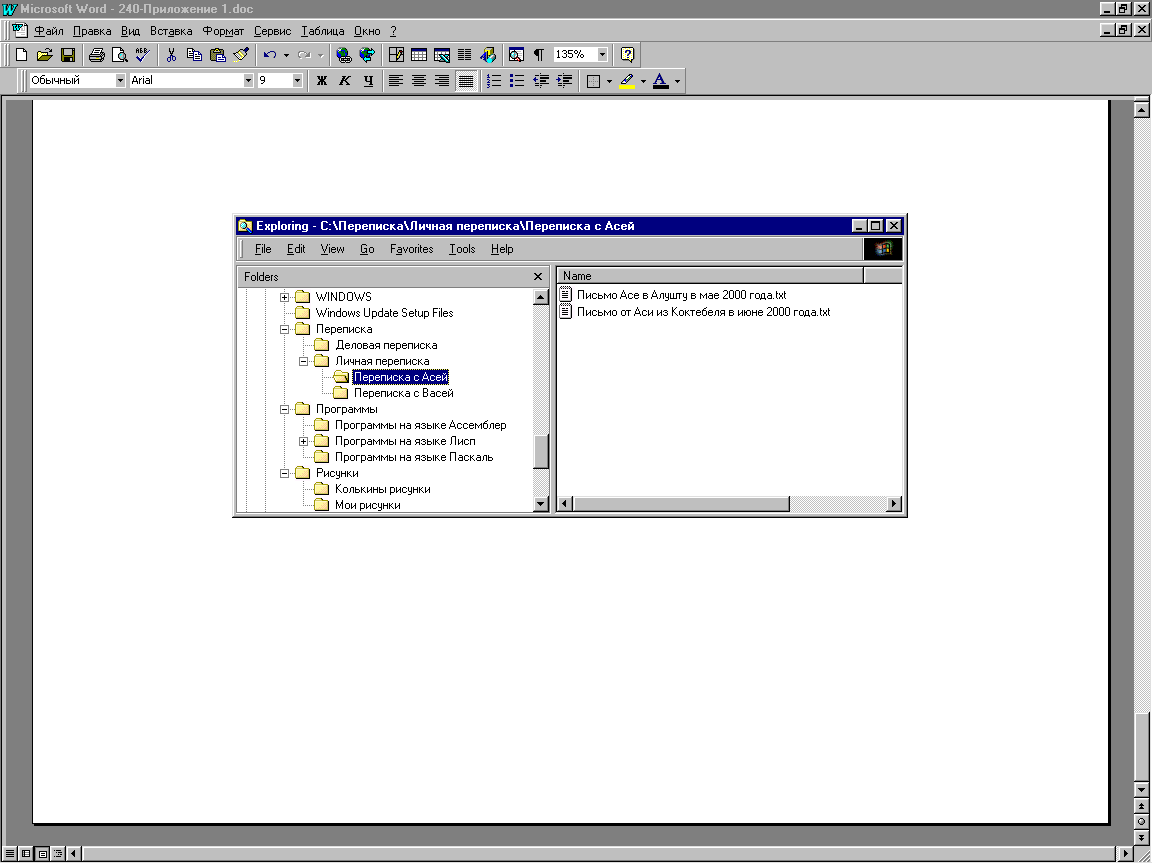Switch to justified alignment
1152x864 pixels.
tap(466, 81)
